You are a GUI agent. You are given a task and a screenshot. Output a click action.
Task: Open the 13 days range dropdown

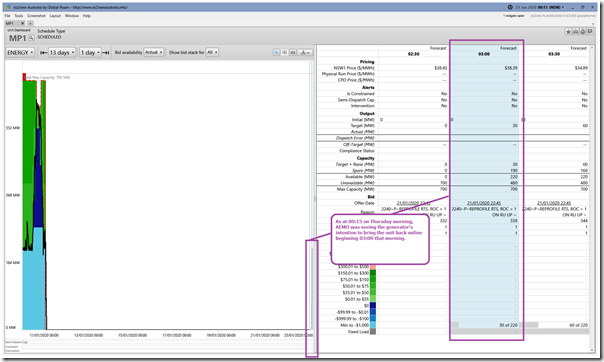(x=62, y=52)
